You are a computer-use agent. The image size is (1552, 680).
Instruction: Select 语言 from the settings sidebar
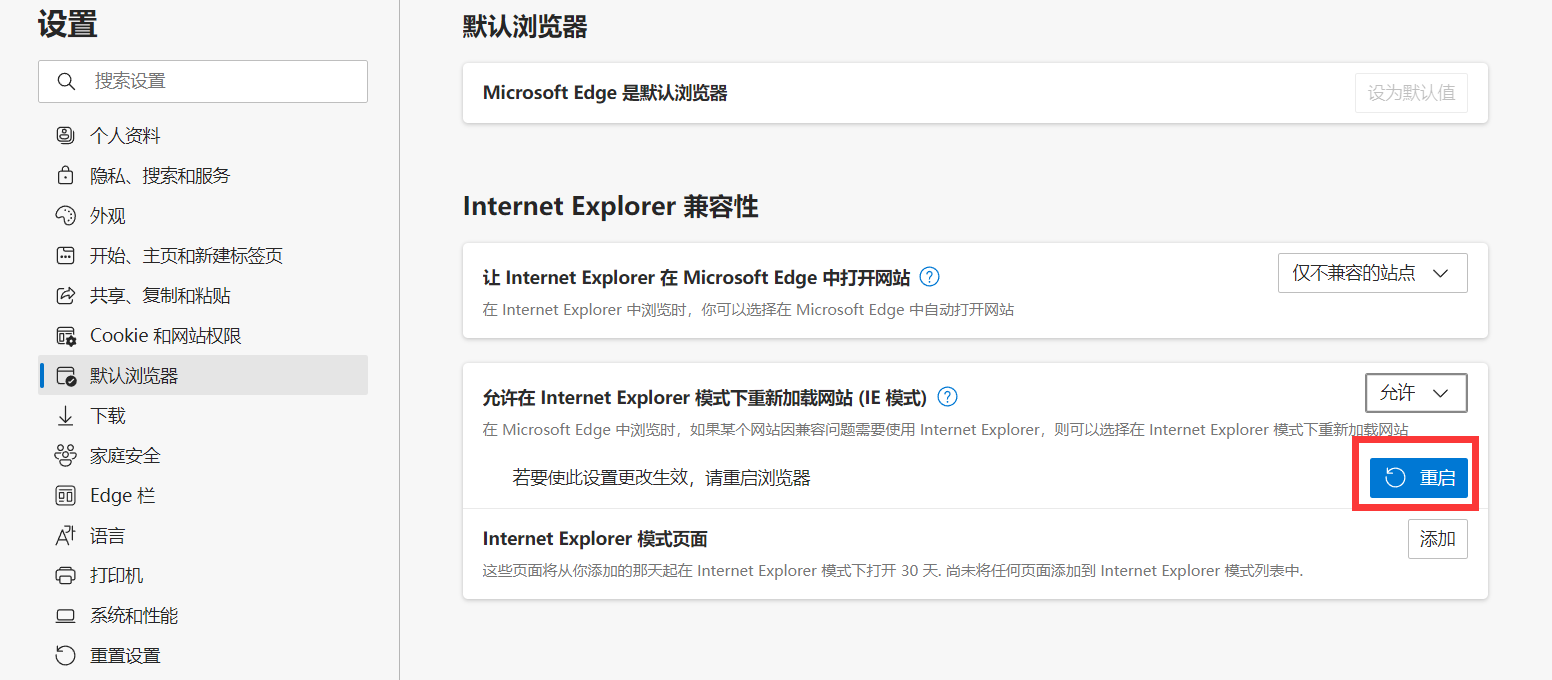(x=65, y=535)
